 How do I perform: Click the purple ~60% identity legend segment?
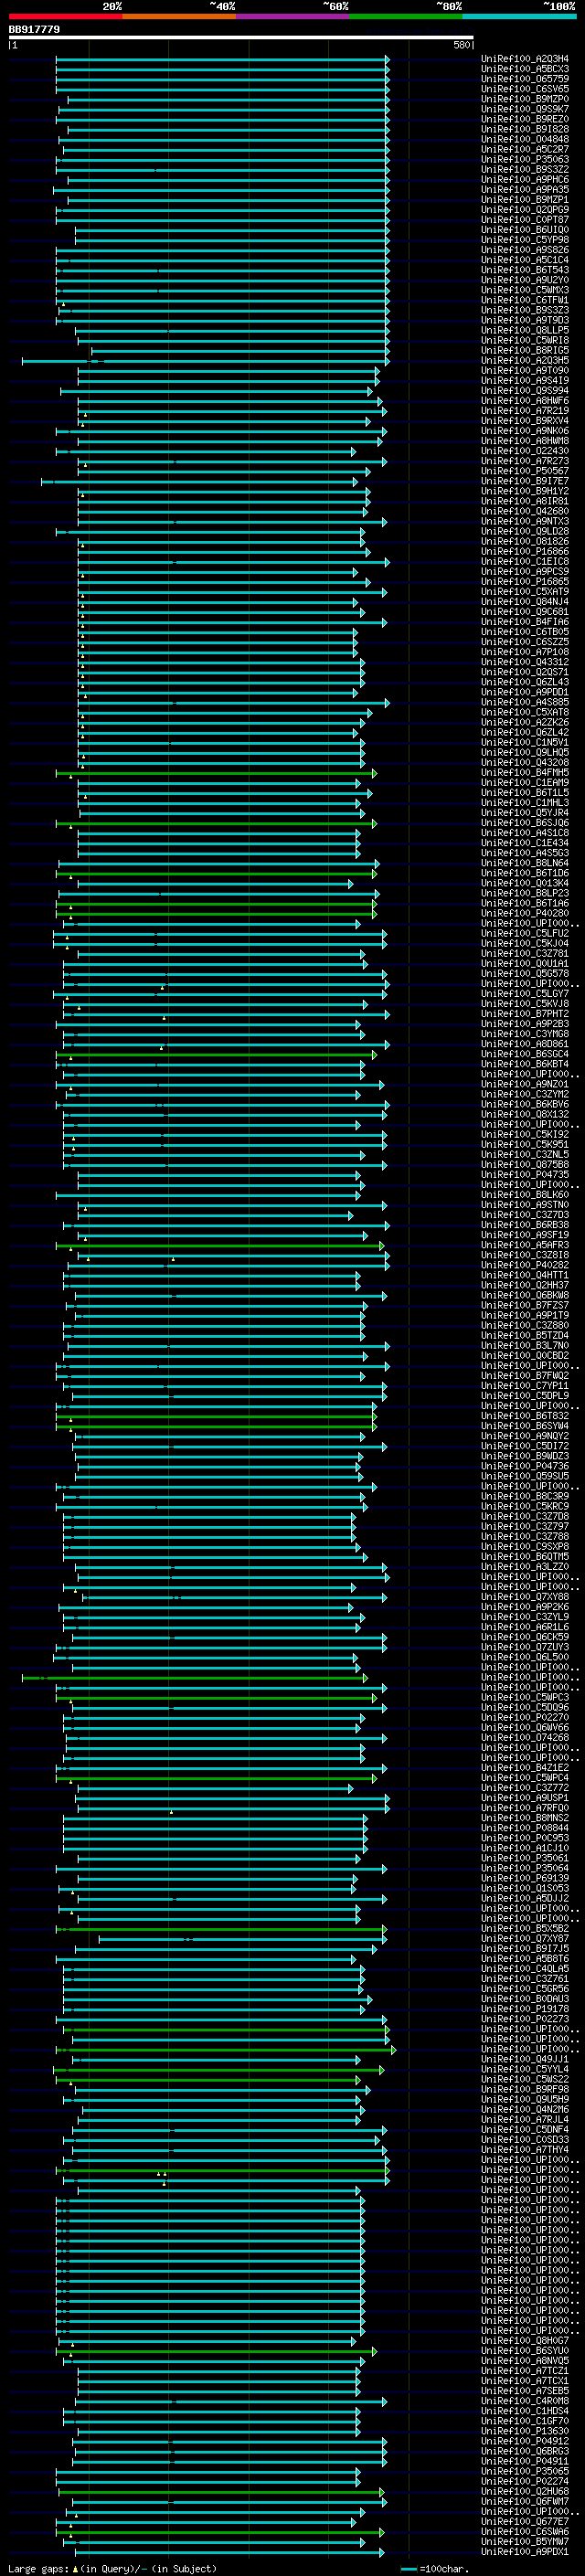pos(293,16)
